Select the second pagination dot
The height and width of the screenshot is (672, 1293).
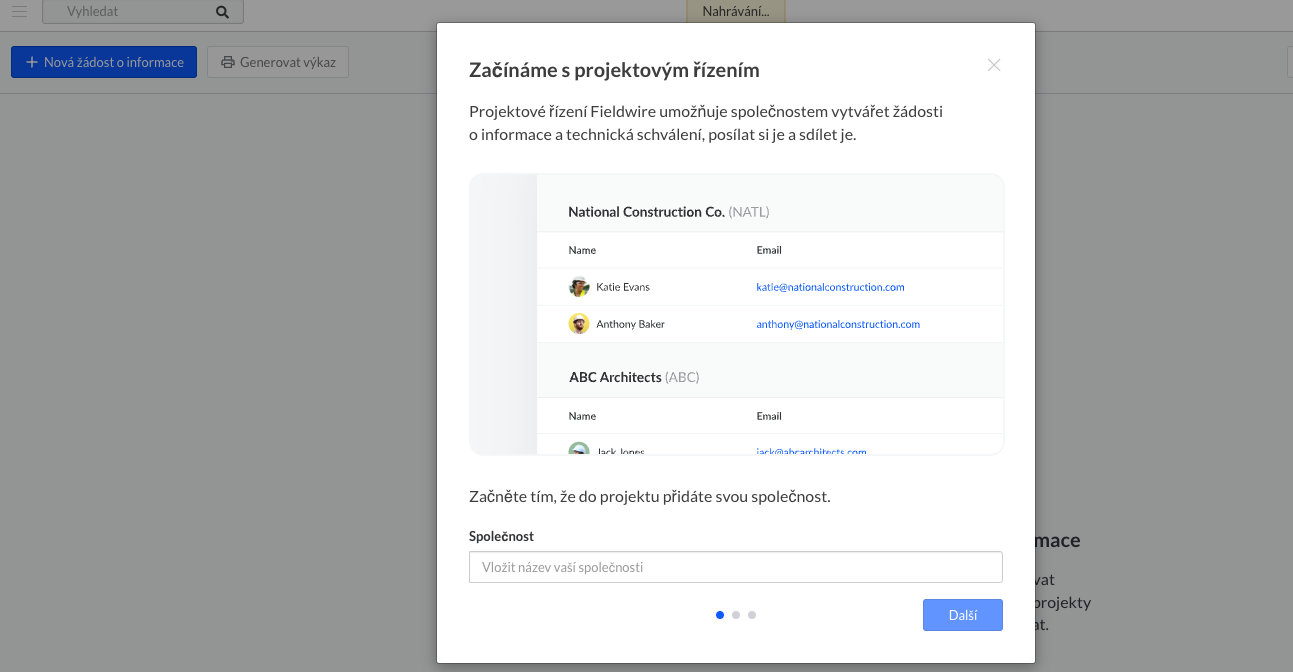point(736,615)
